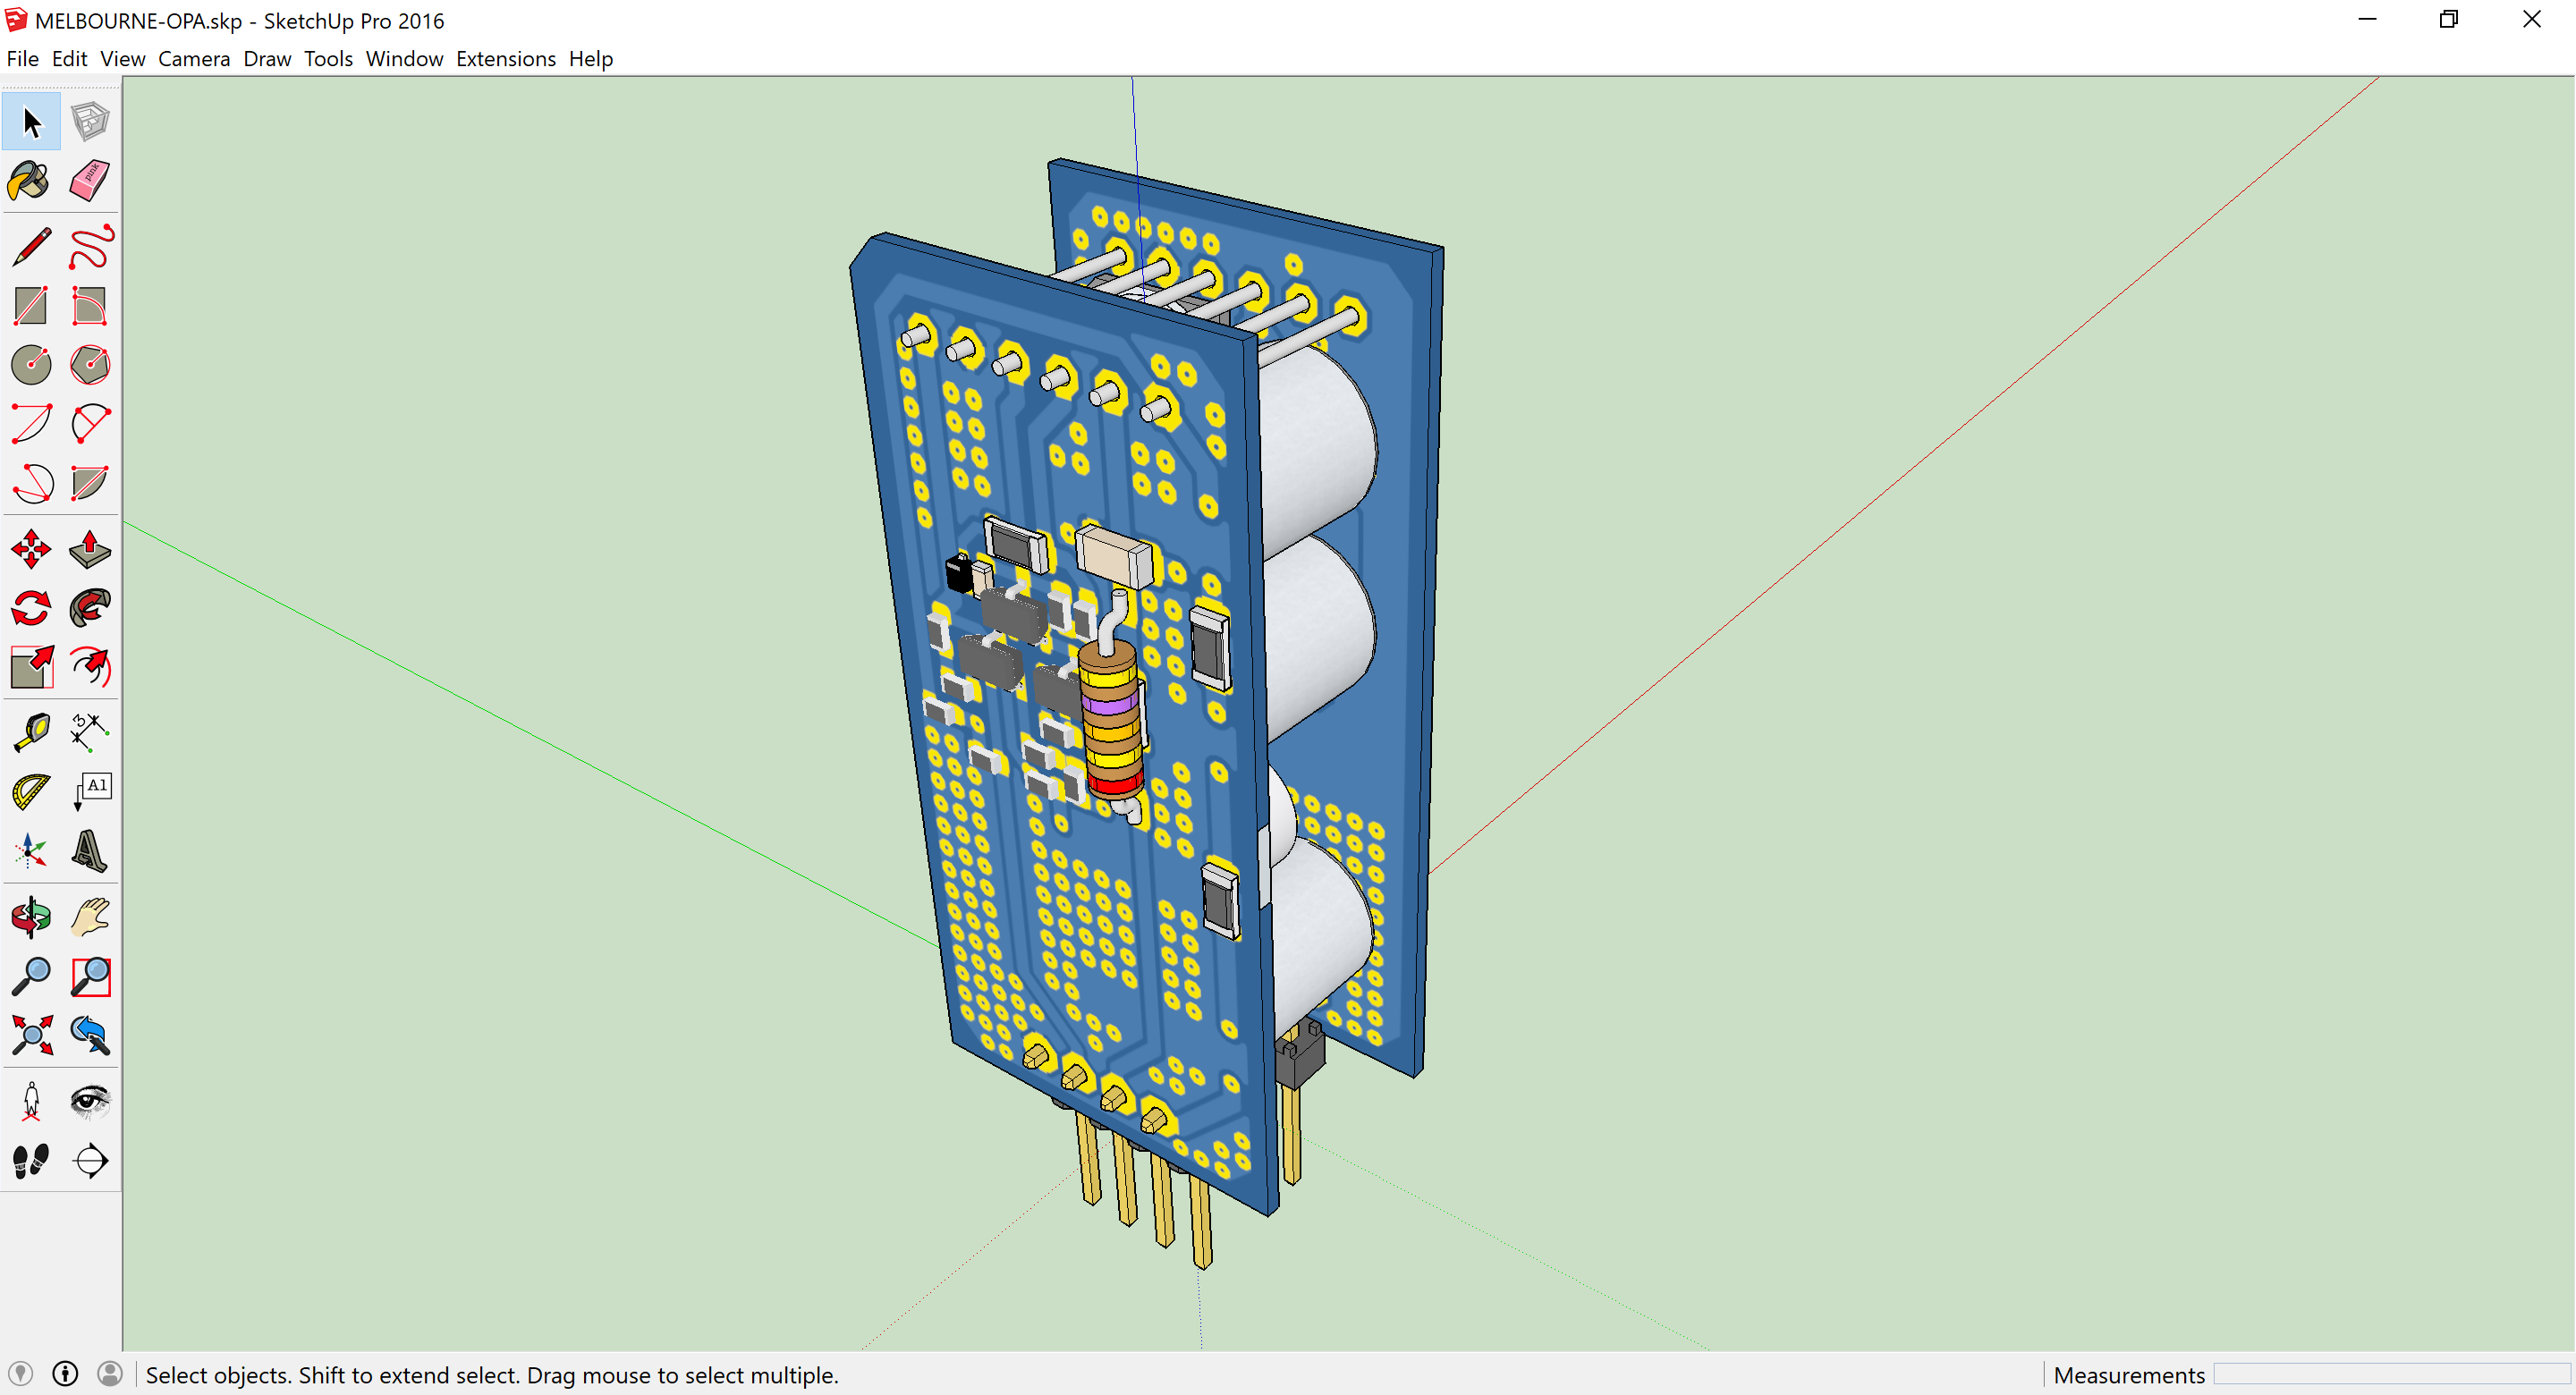Select the Freehand tool
2576x1395 pixels.
pyautogui.click(x=90, y=247)
